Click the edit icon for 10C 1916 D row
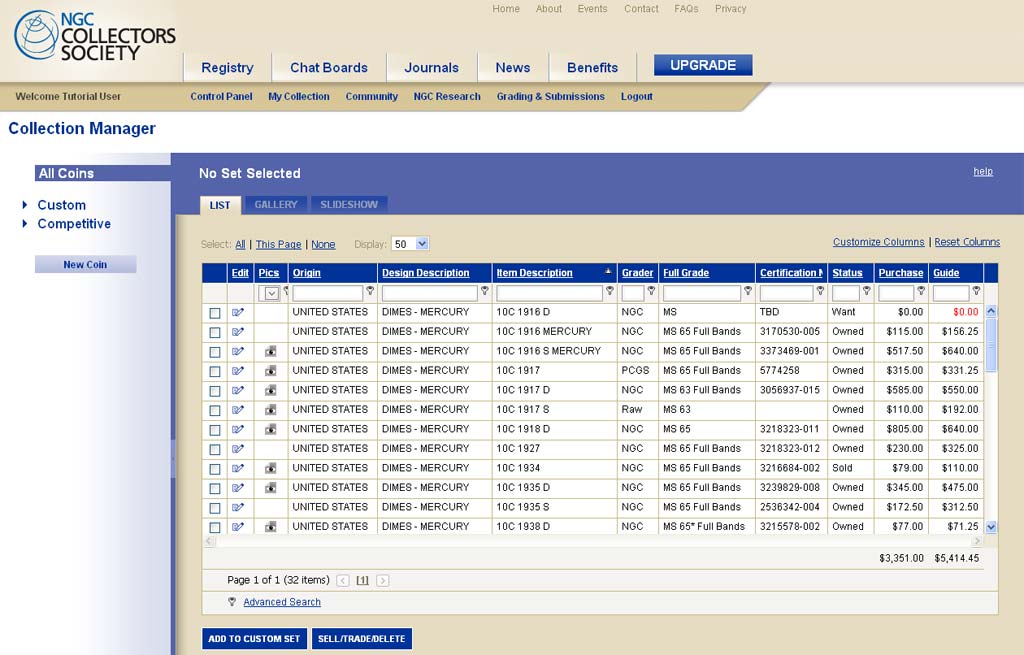1024x655 pixels. pos(238,312)
